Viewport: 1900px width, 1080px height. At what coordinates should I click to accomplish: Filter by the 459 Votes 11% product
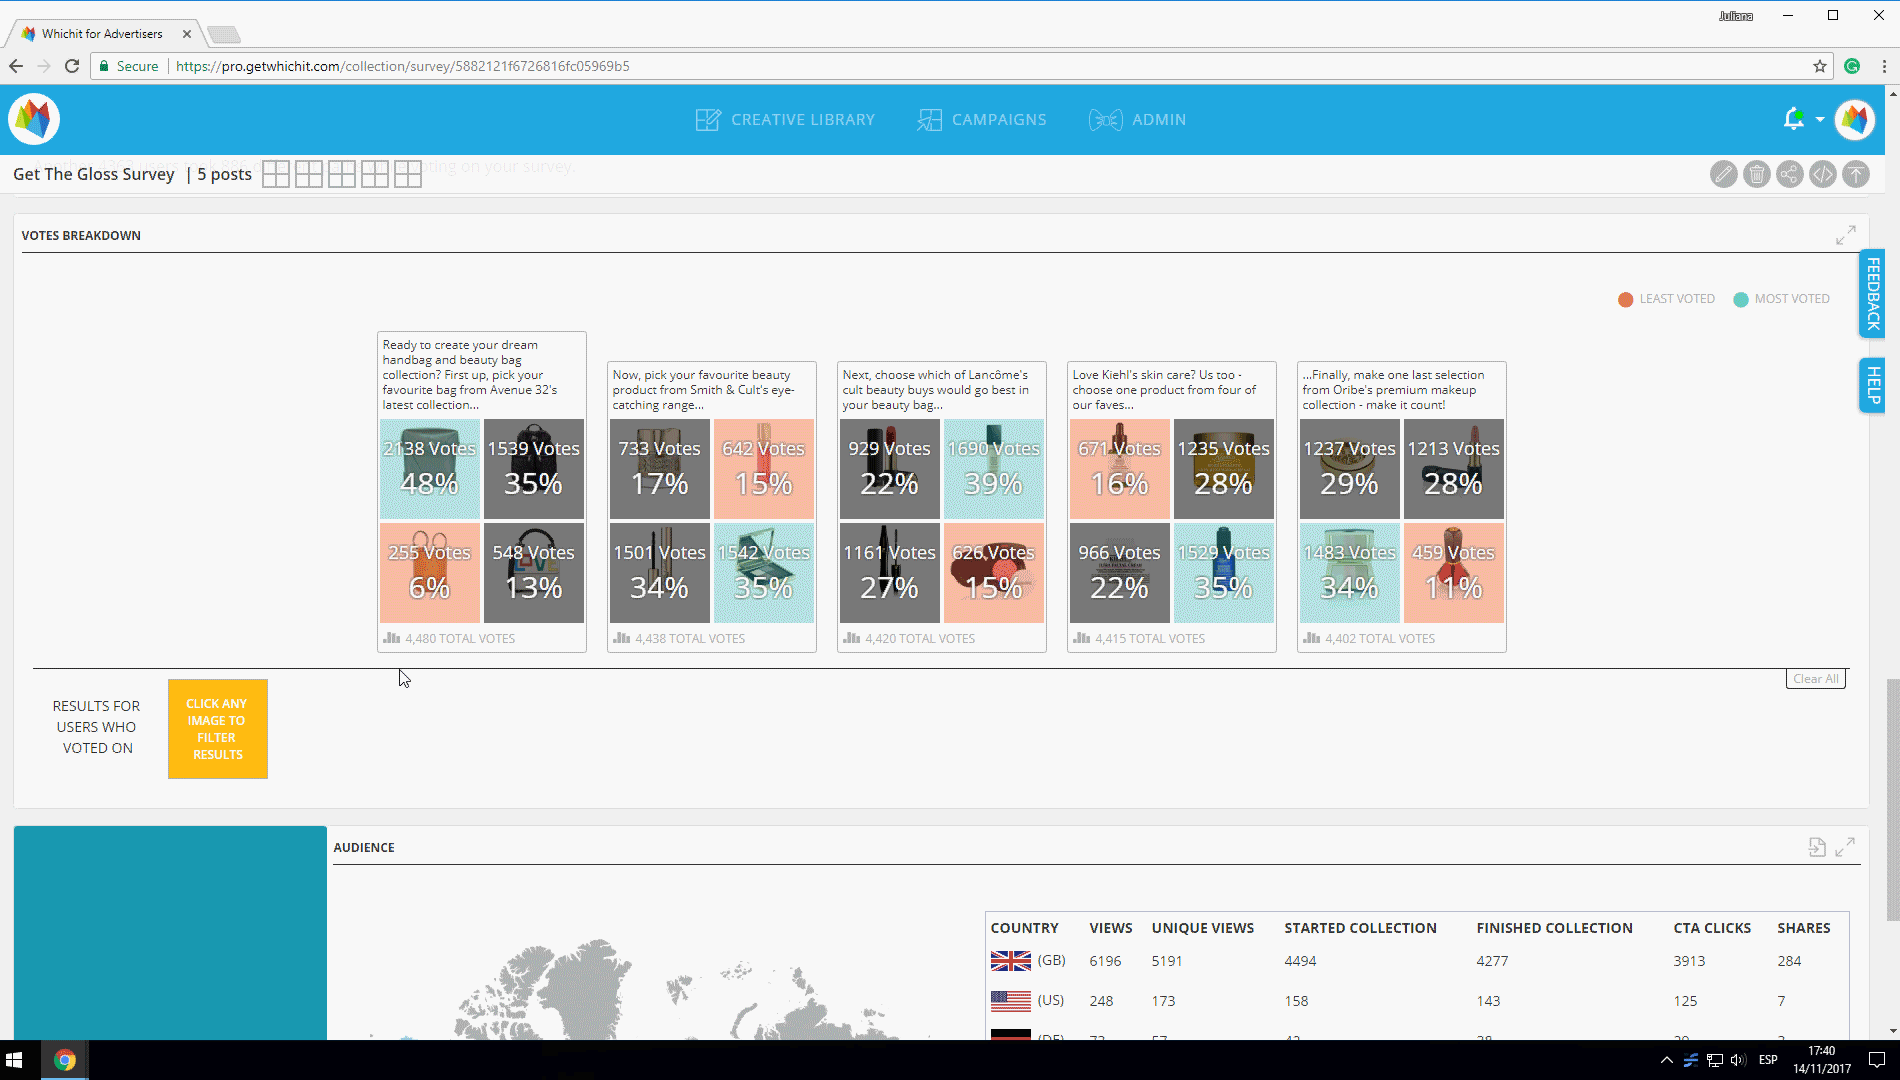pyautogui.click(x=1454, y=573)
